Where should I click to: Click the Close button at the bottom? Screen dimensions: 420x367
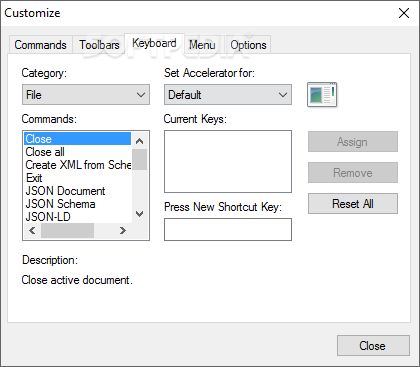(x=373, y=346)
